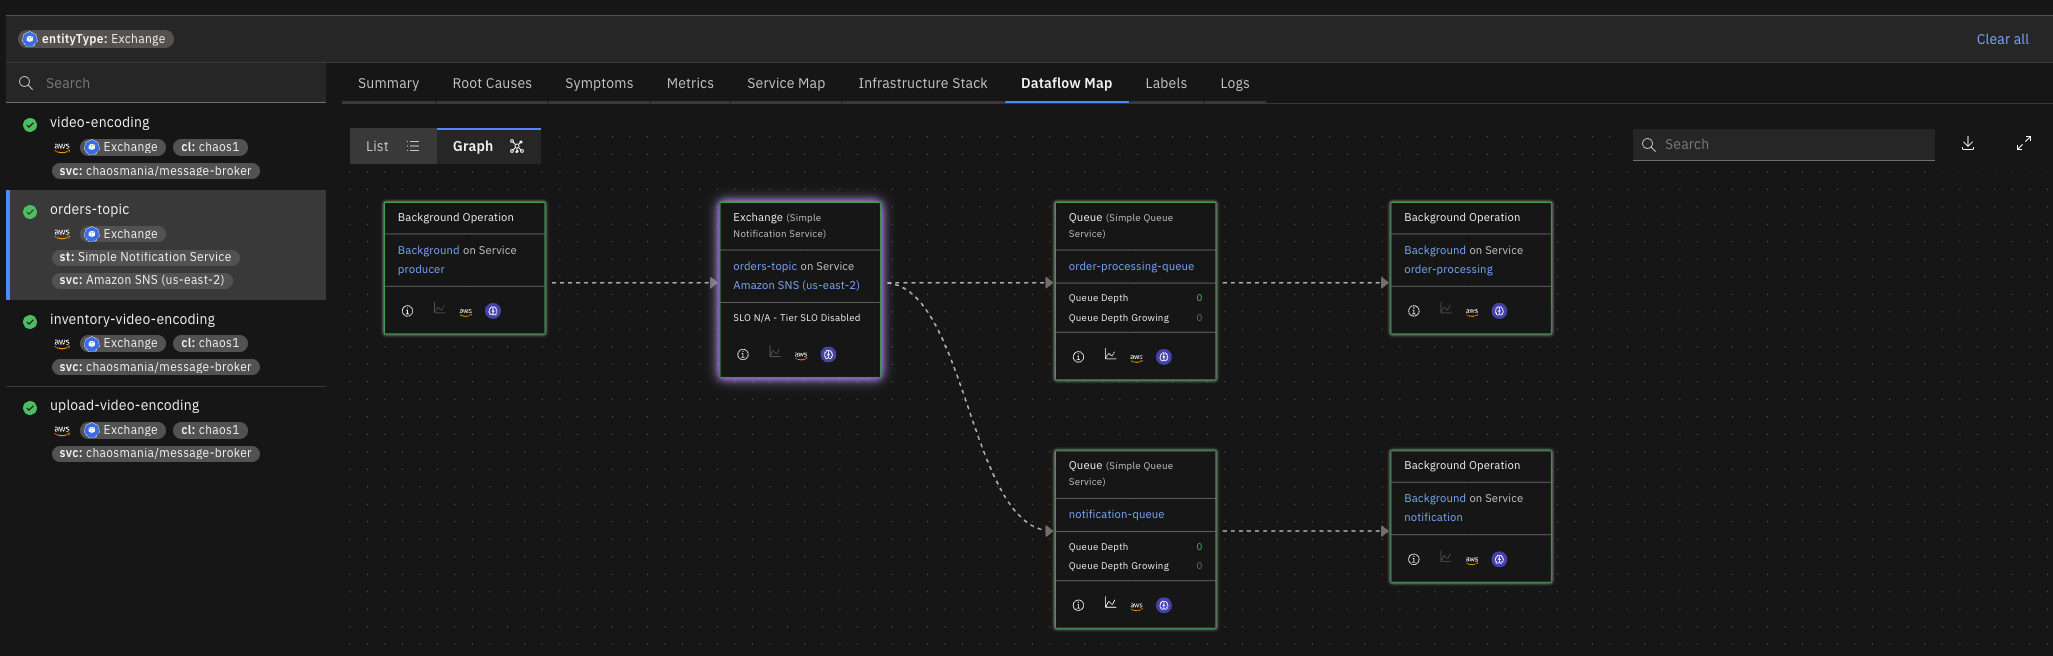
Task: Open the Root Causes tab
Action: [x=492, y=83]
